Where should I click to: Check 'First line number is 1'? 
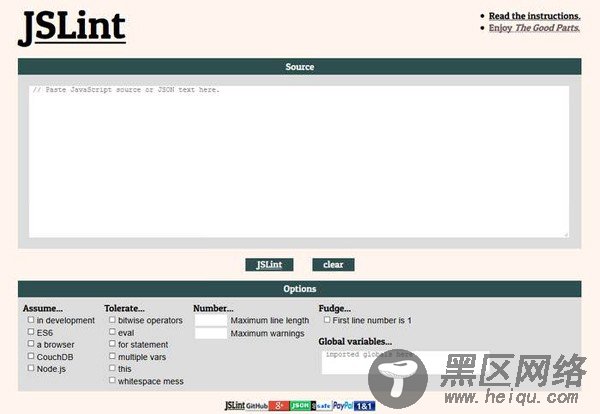click(327, 319)
